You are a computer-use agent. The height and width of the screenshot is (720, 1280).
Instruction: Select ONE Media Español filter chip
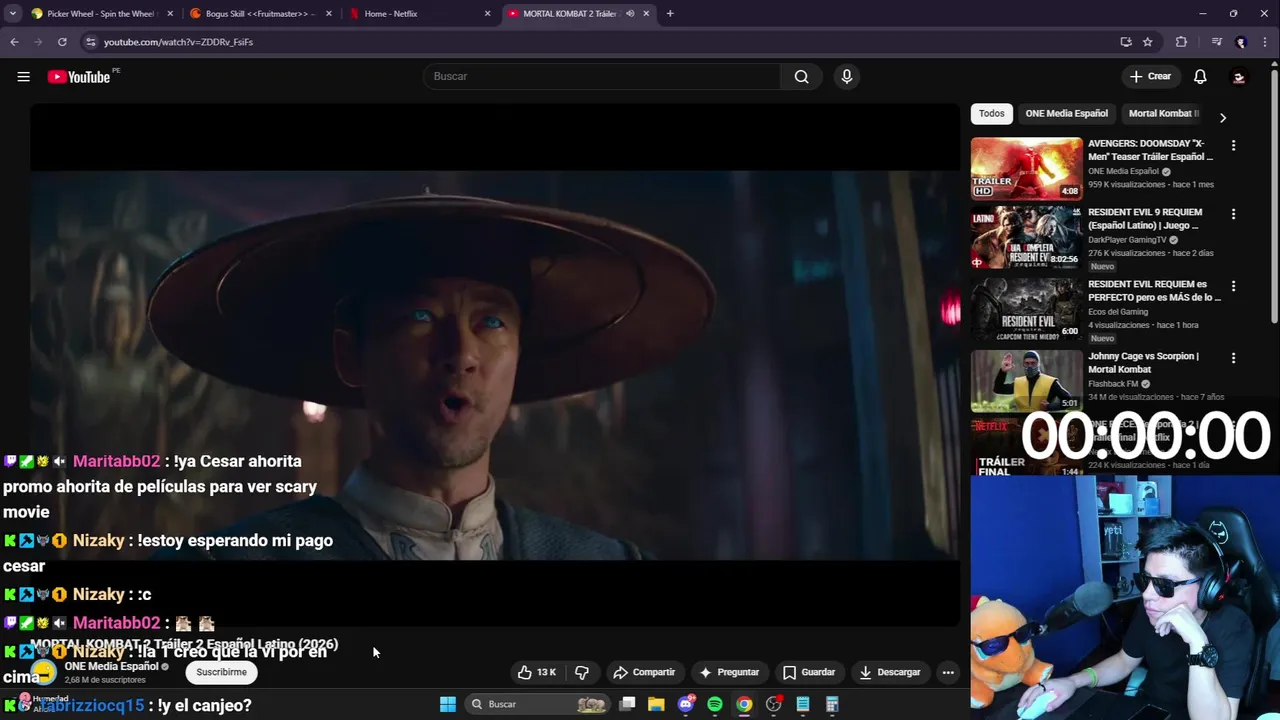[x=1066, y=114]
